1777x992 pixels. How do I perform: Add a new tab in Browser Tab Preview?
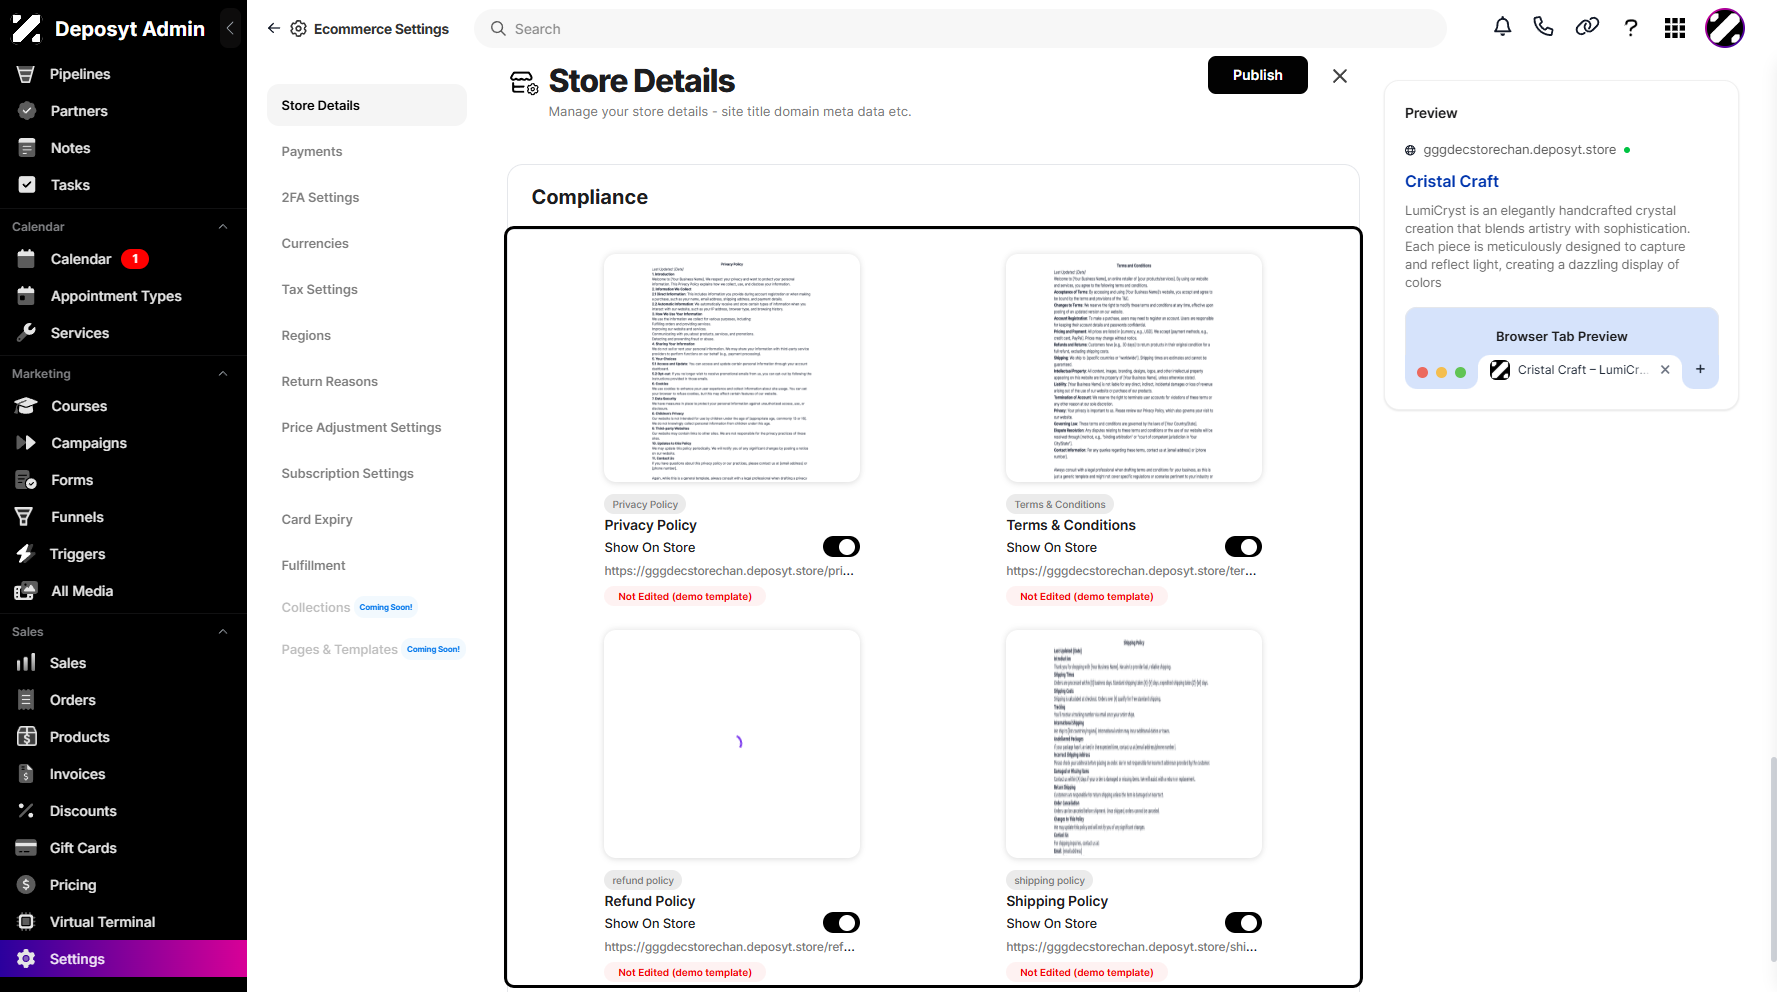tap(1700, 370)
